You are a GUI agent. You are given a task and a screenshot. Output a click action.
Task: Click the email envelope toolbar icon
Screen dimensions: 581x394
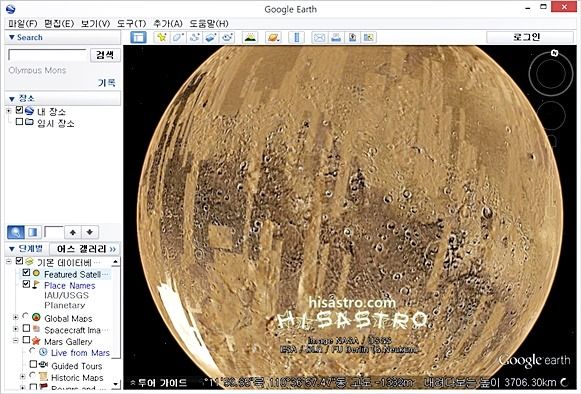tap(319, 37)
